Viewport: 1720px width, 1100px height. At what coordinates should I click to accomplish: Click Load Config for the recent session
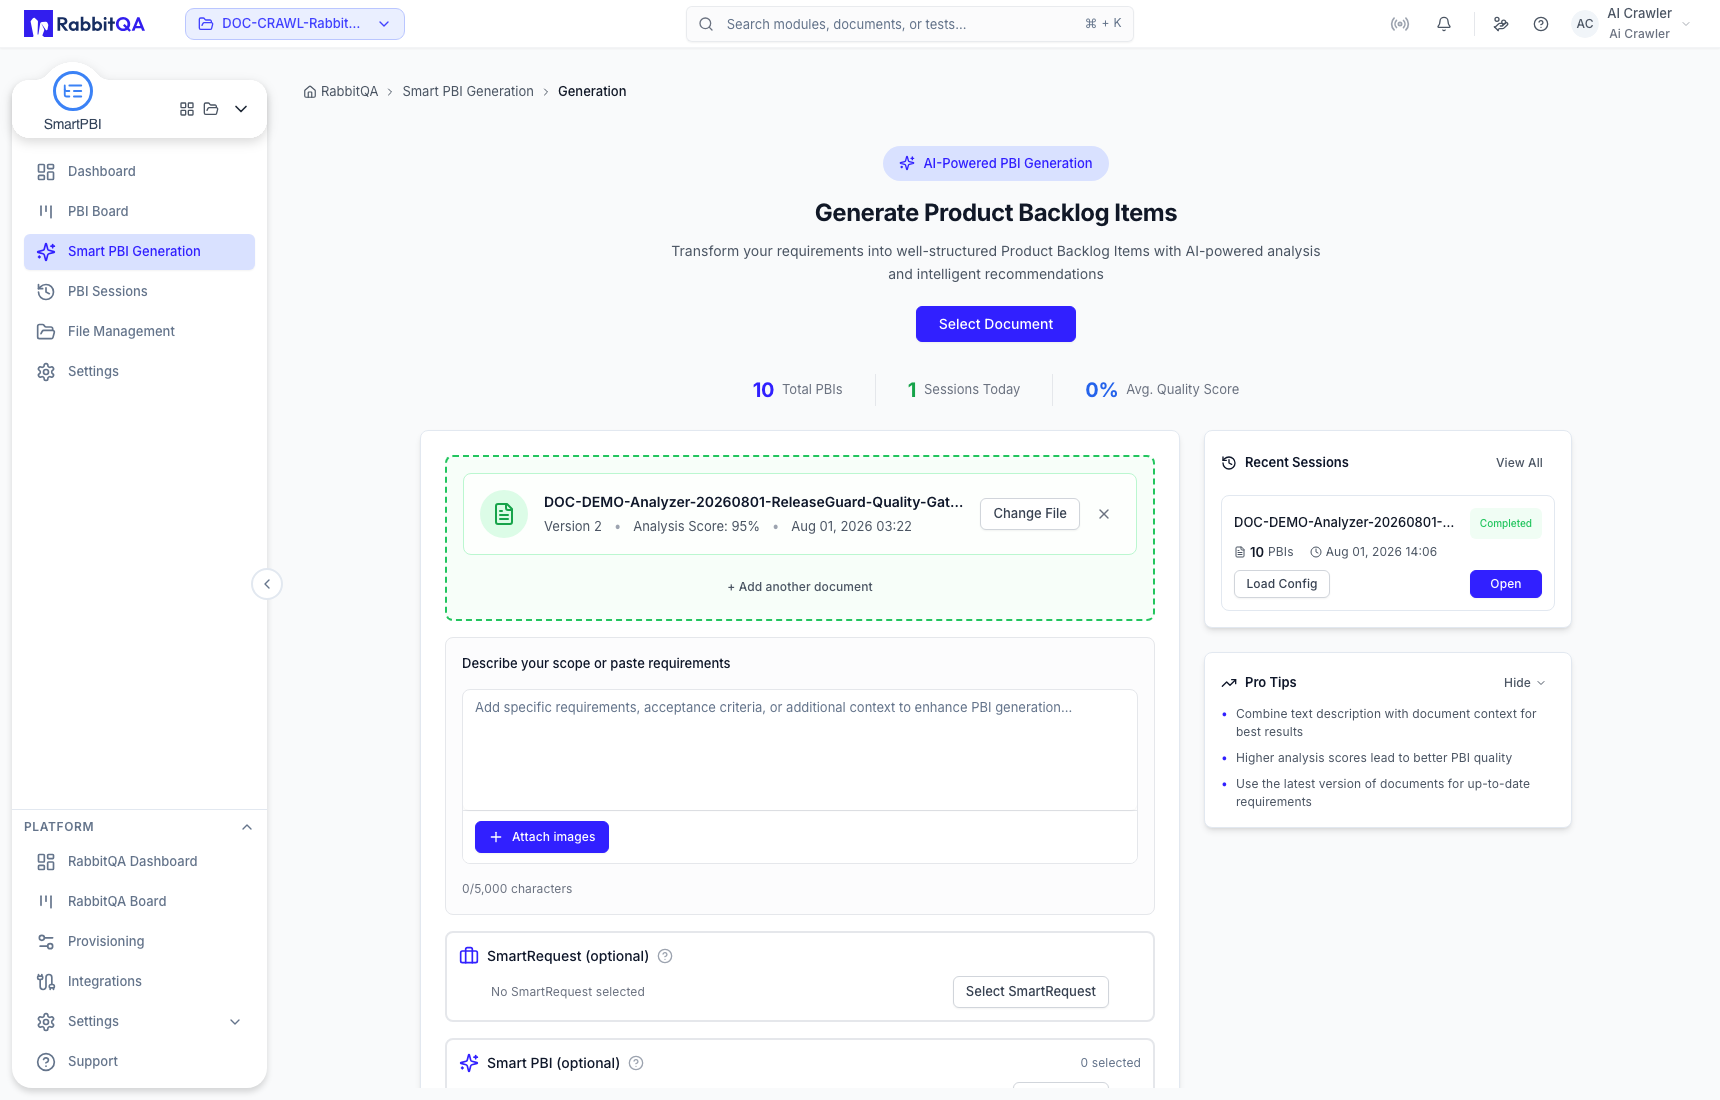(x=1282, y=584)
